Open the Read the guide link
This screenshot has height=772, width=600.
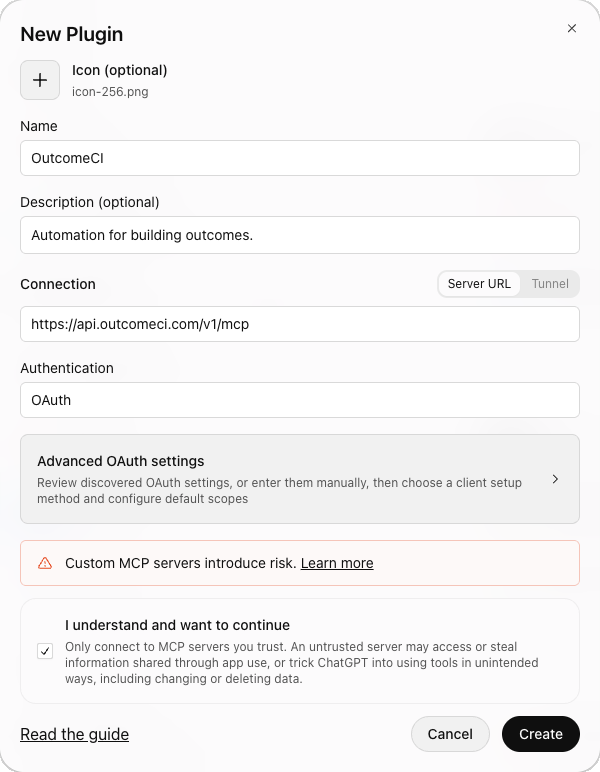74,734
